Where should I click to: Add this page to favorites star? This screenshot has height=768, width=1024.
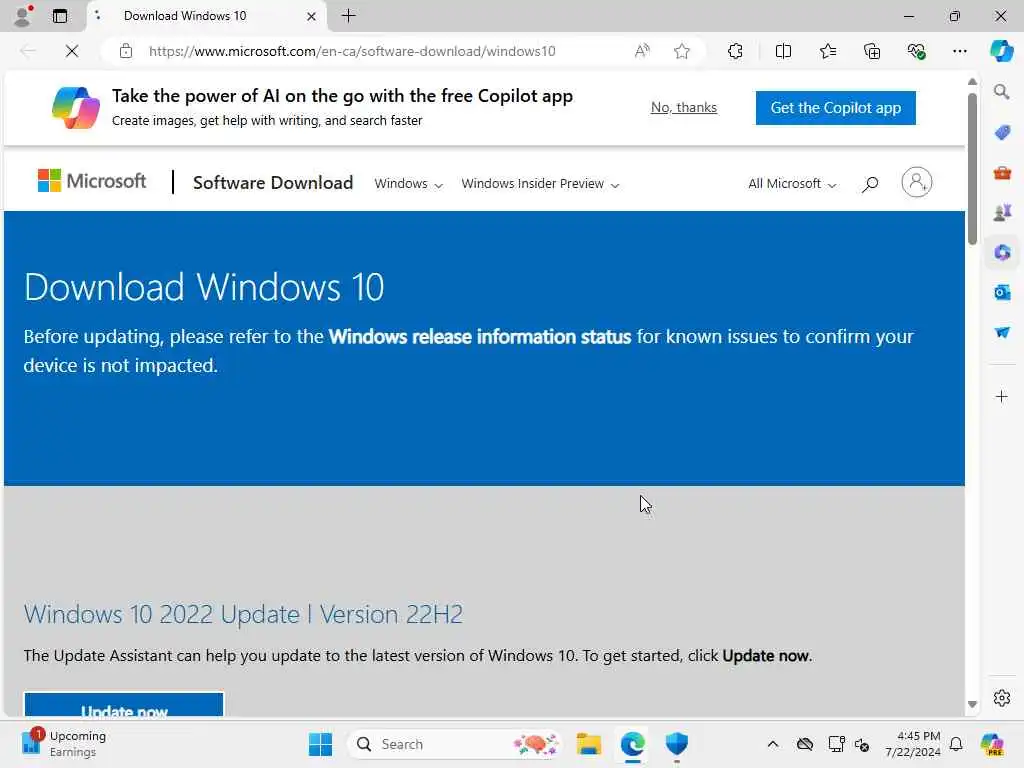point(682,51)
